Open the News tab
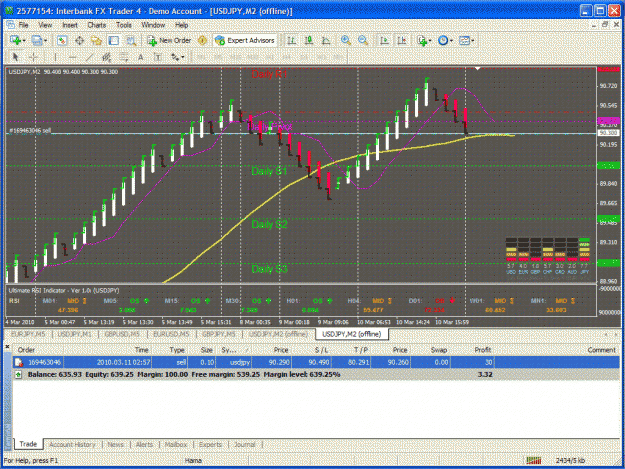The height and width of the screenshot is (469, 625). coord(116,444)
